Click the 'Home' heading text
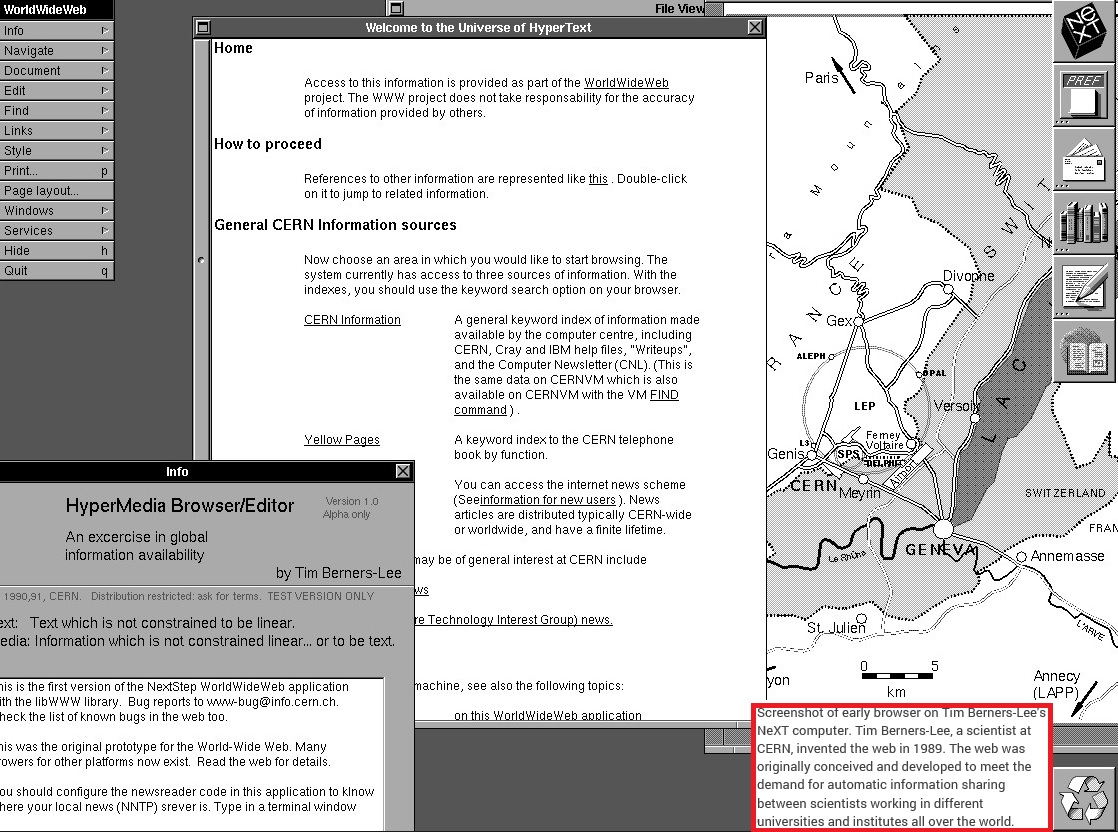Screen dimensions: 1118x832 [x=233, y=48]
